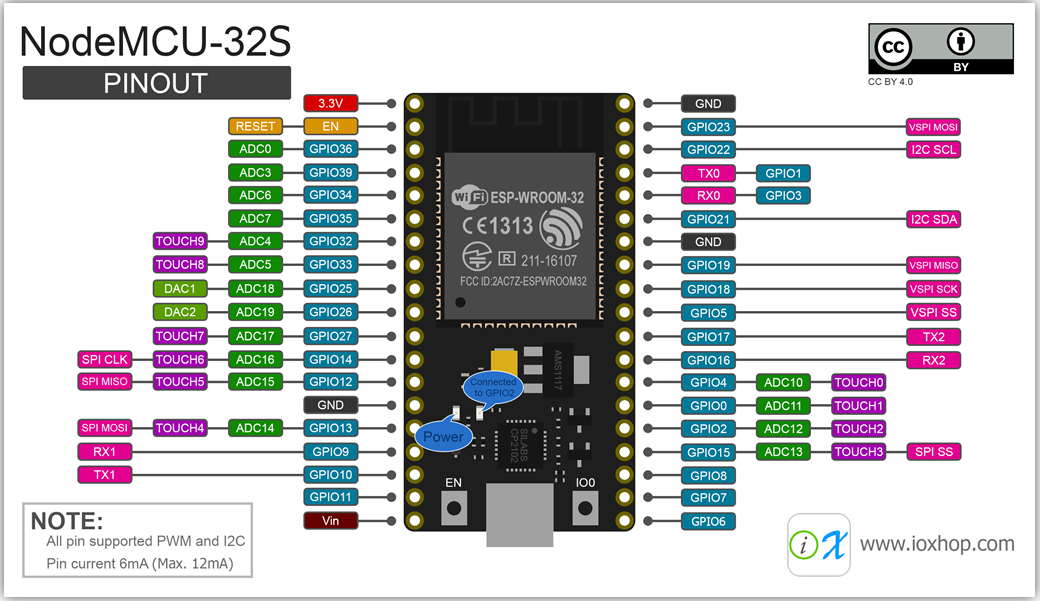Click the RX0 label

coord(708,196)
